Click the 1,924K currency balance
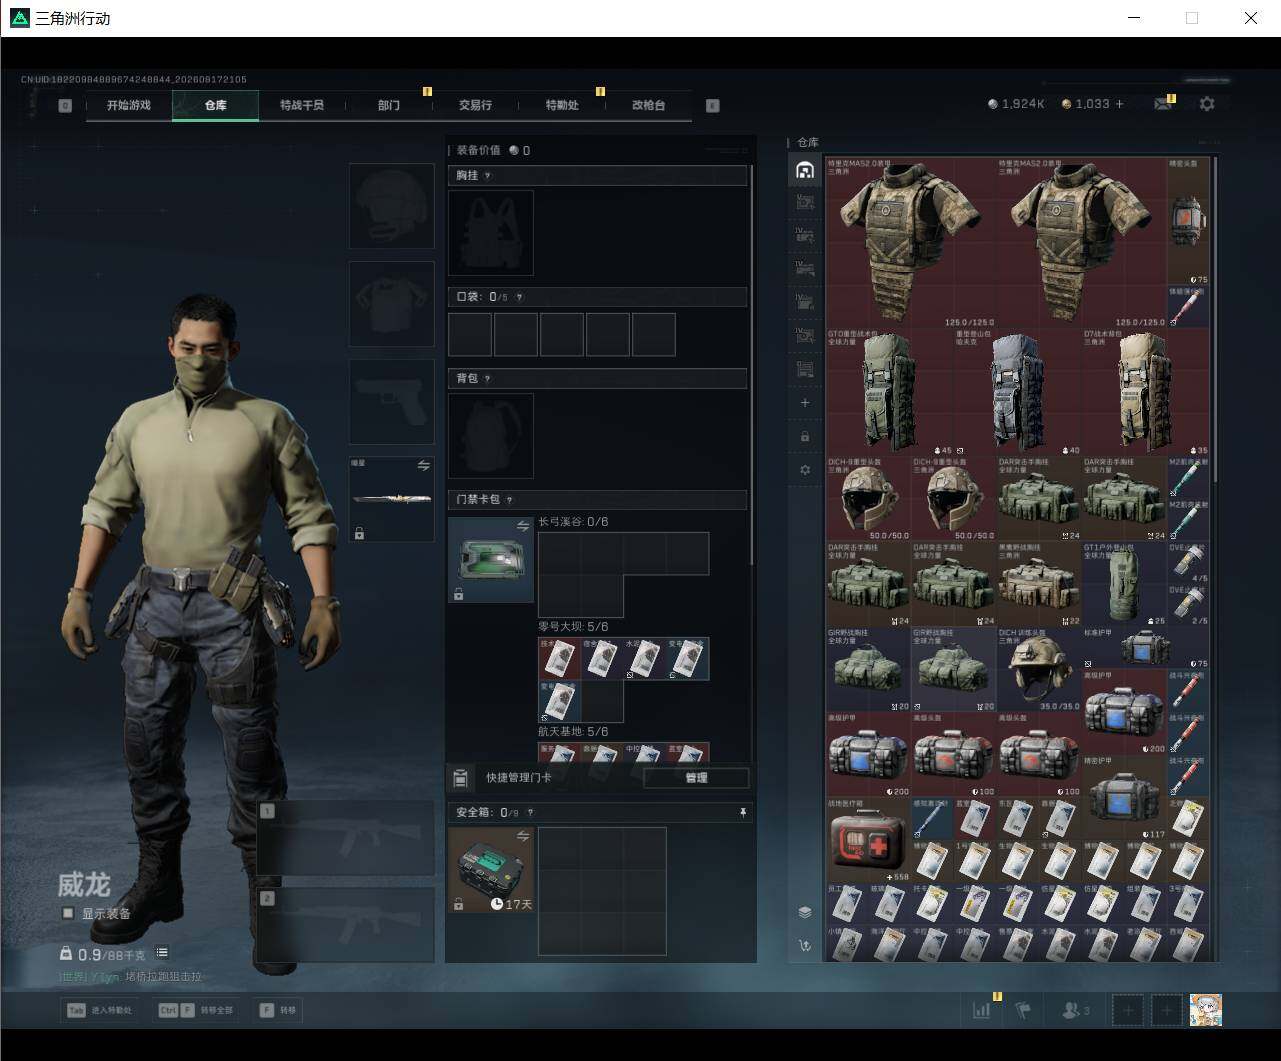Viewport: 1281px width, 1061px height. click(1016, 104)
